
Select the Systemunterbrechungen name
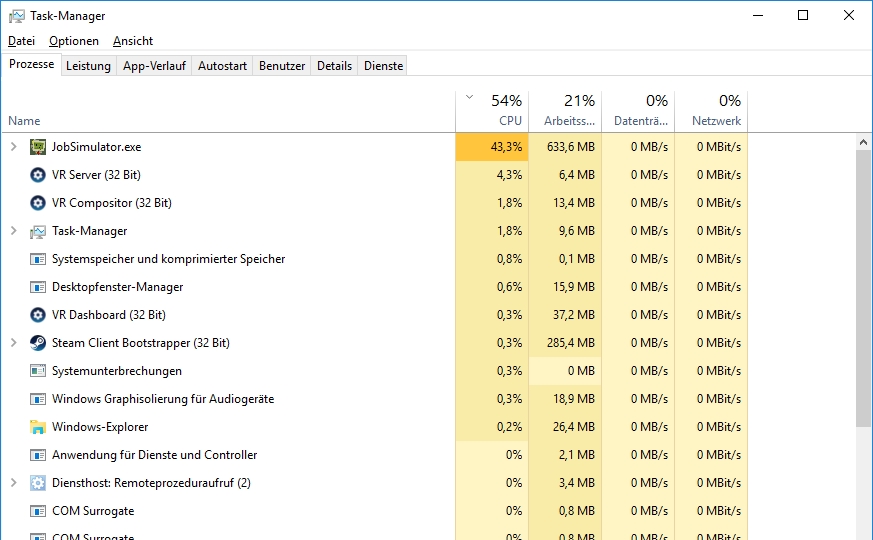coord(116,371)
